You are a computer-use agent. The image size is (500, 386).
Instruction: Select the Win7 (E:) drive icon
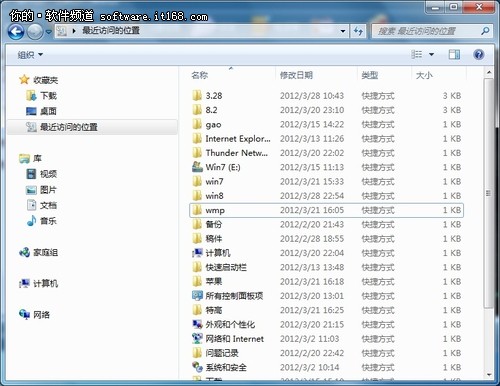[x=197, y=167]
